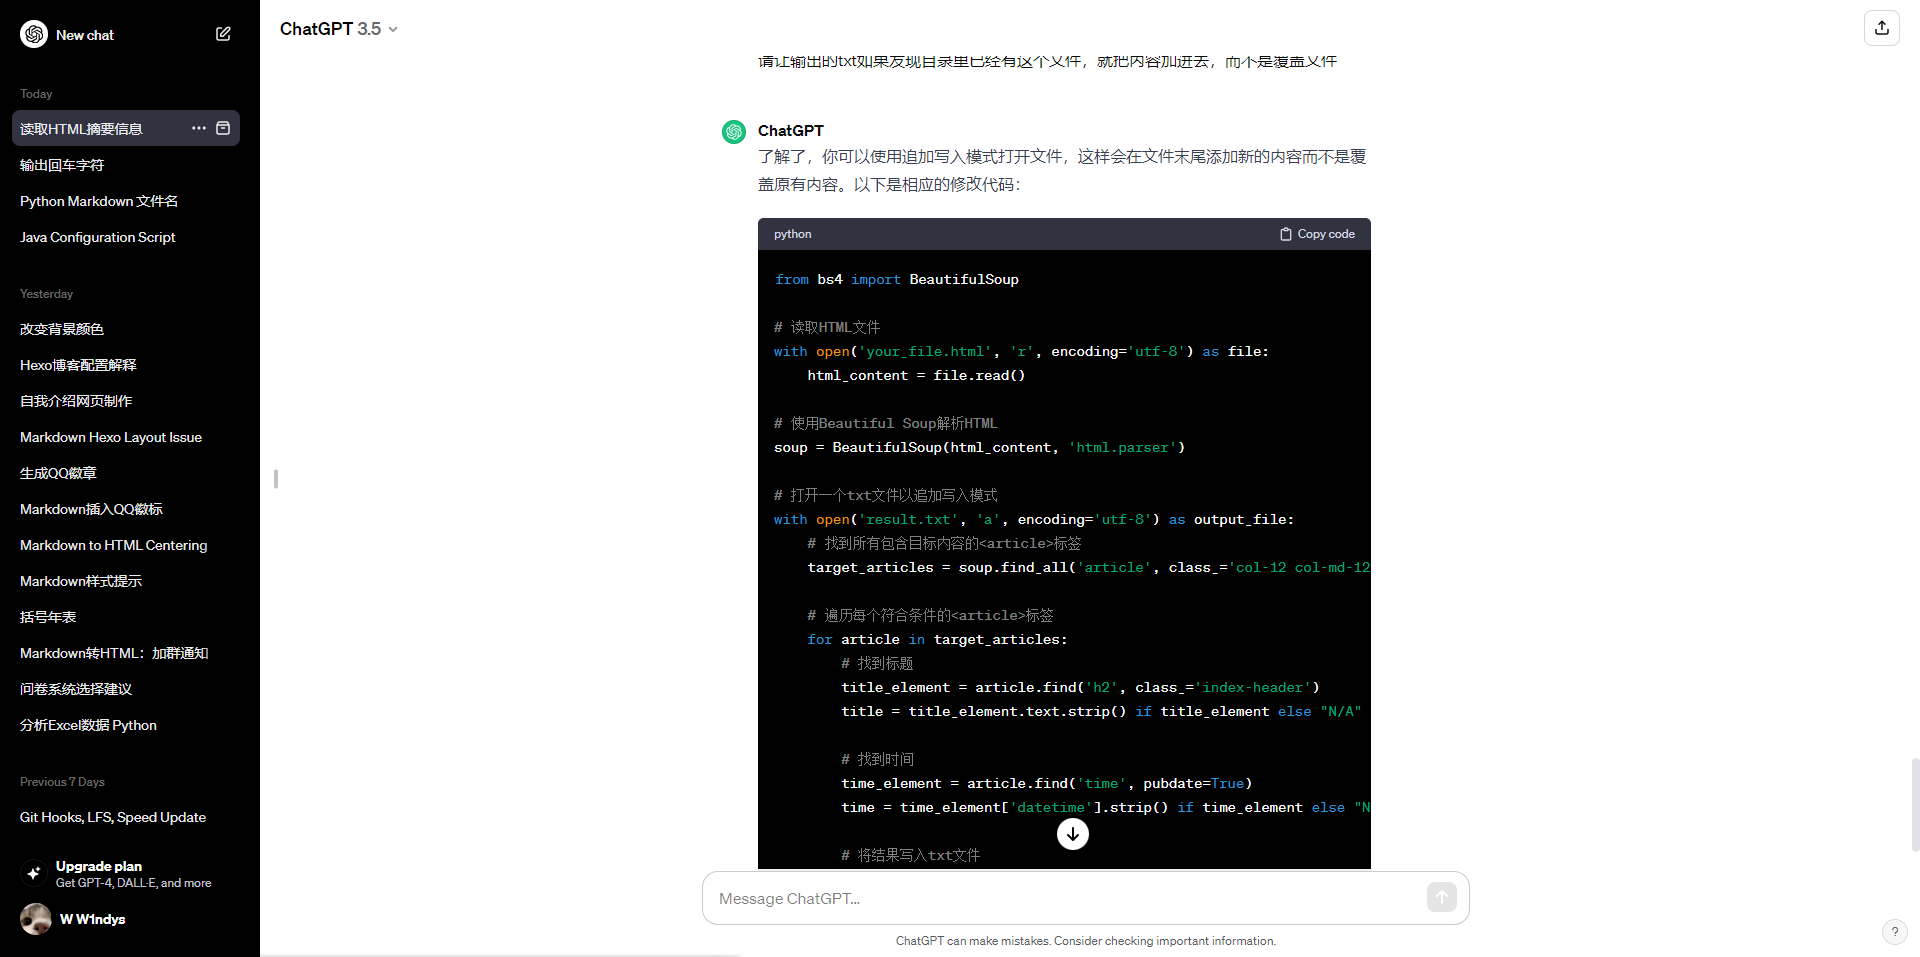Click the 'for article in target_articles:' line
Image resolution: width=1920 pixels, height=957 pixels.
click(937, 639)
